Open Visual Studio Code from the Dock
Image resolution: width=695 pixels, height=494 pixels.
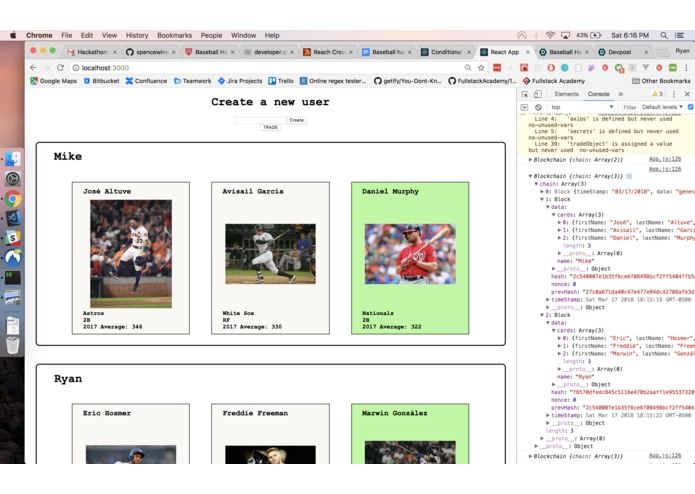click(x=12, y=218)
